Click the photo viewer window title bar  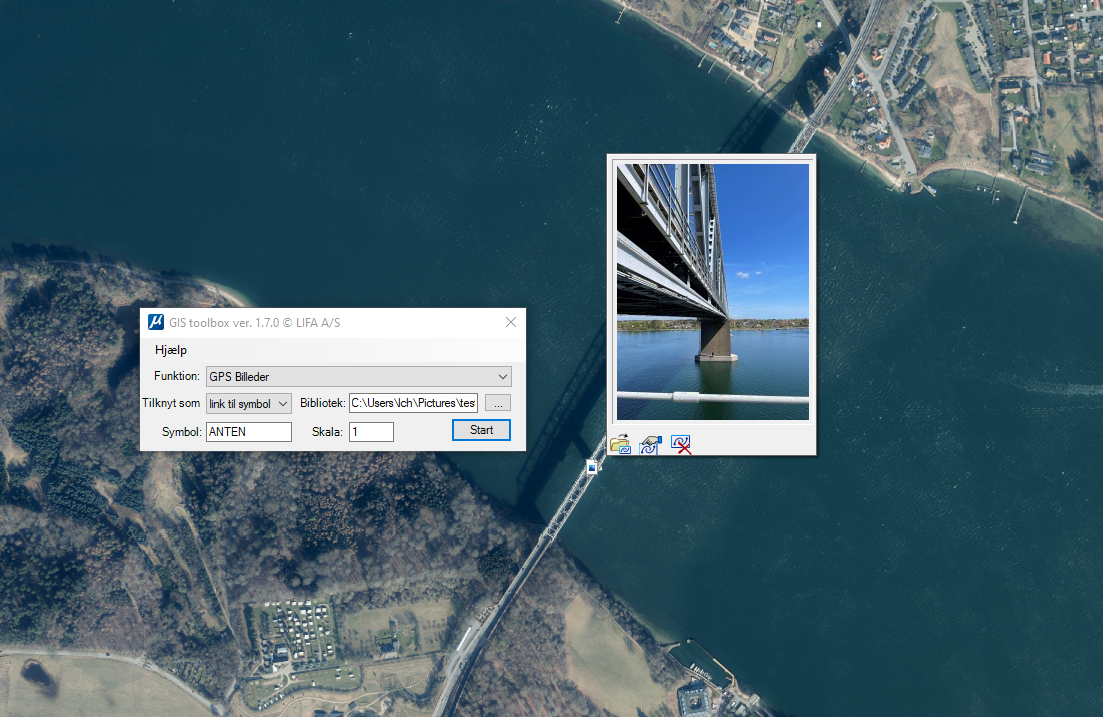(711, 158)
